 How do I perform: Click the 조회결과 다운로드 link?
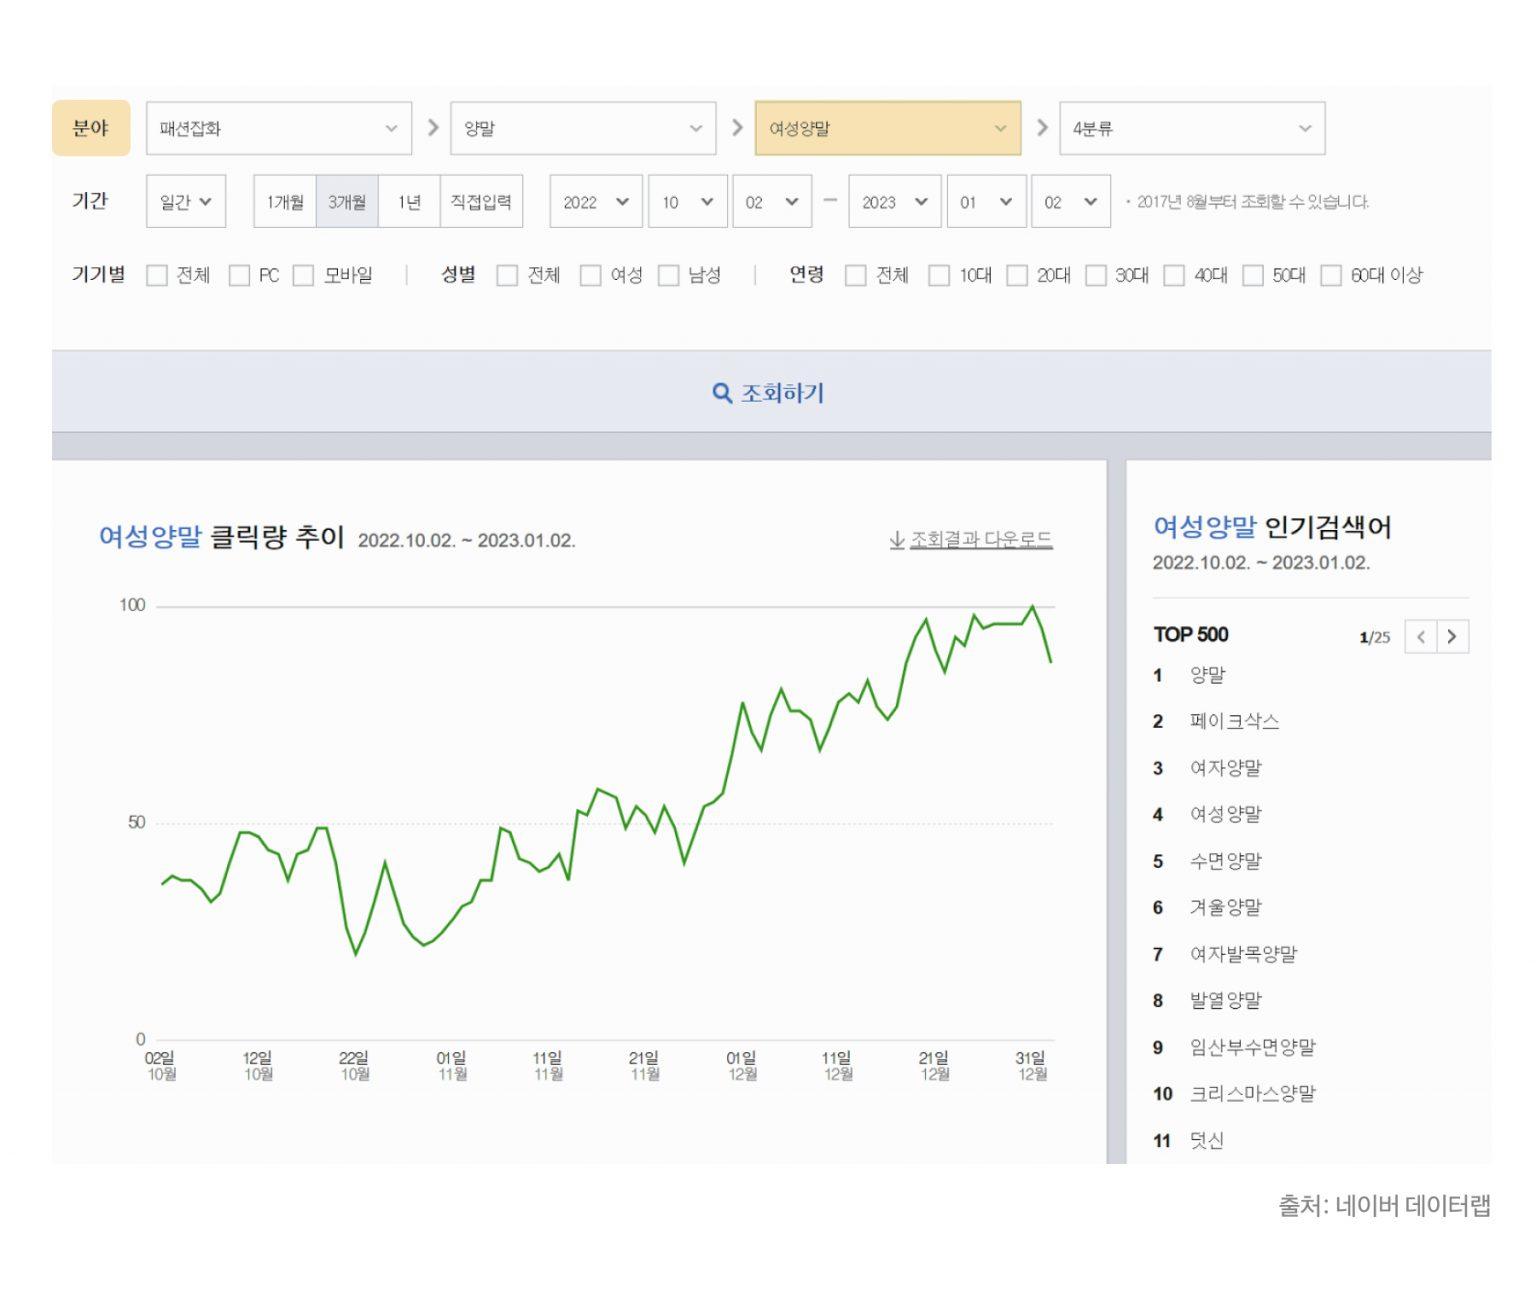pyautogui.click(x=980, y=540)
